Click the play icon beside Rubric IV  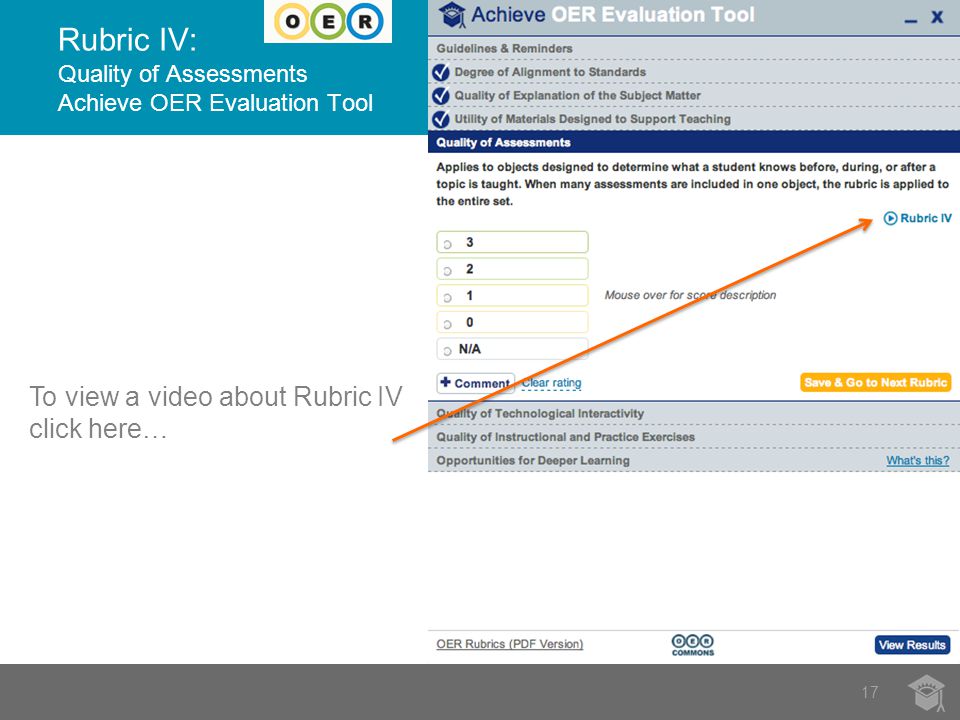890,219
